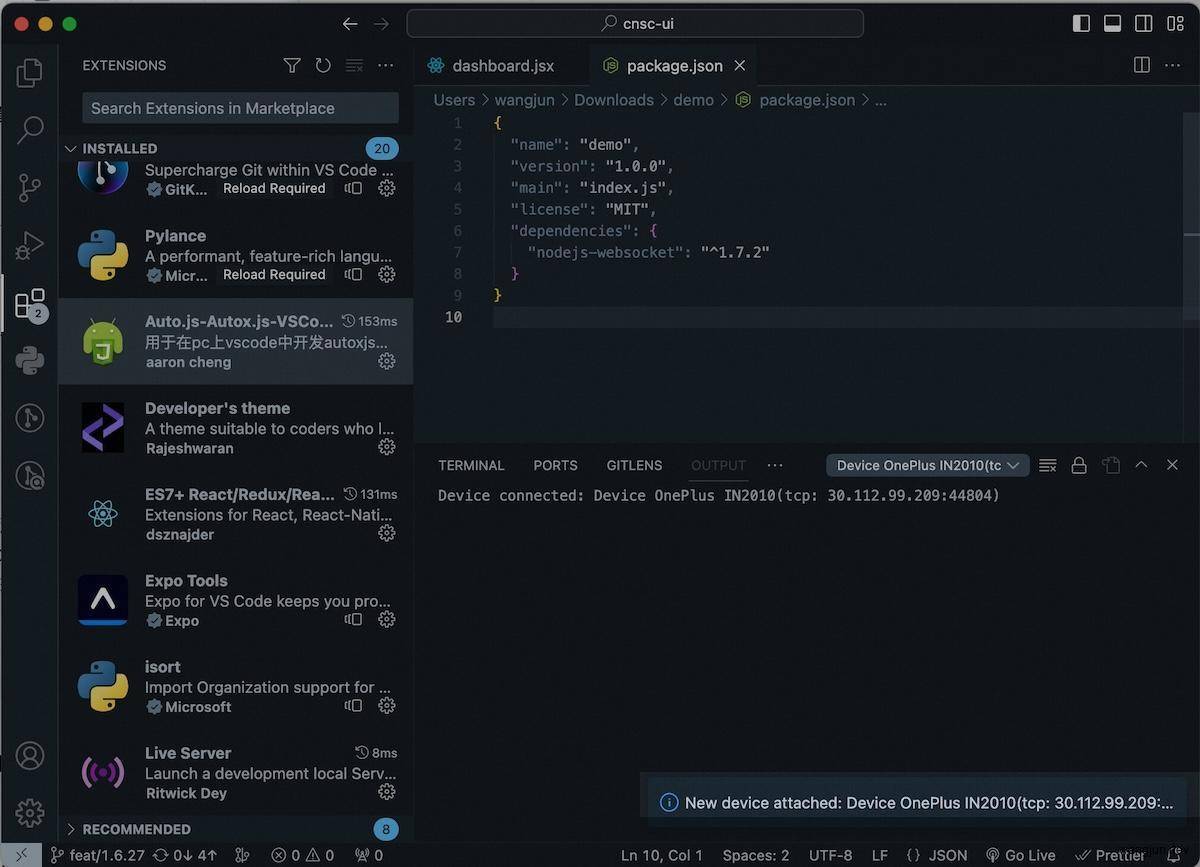Open manage gear for Live Server extension

coord(387,792)
